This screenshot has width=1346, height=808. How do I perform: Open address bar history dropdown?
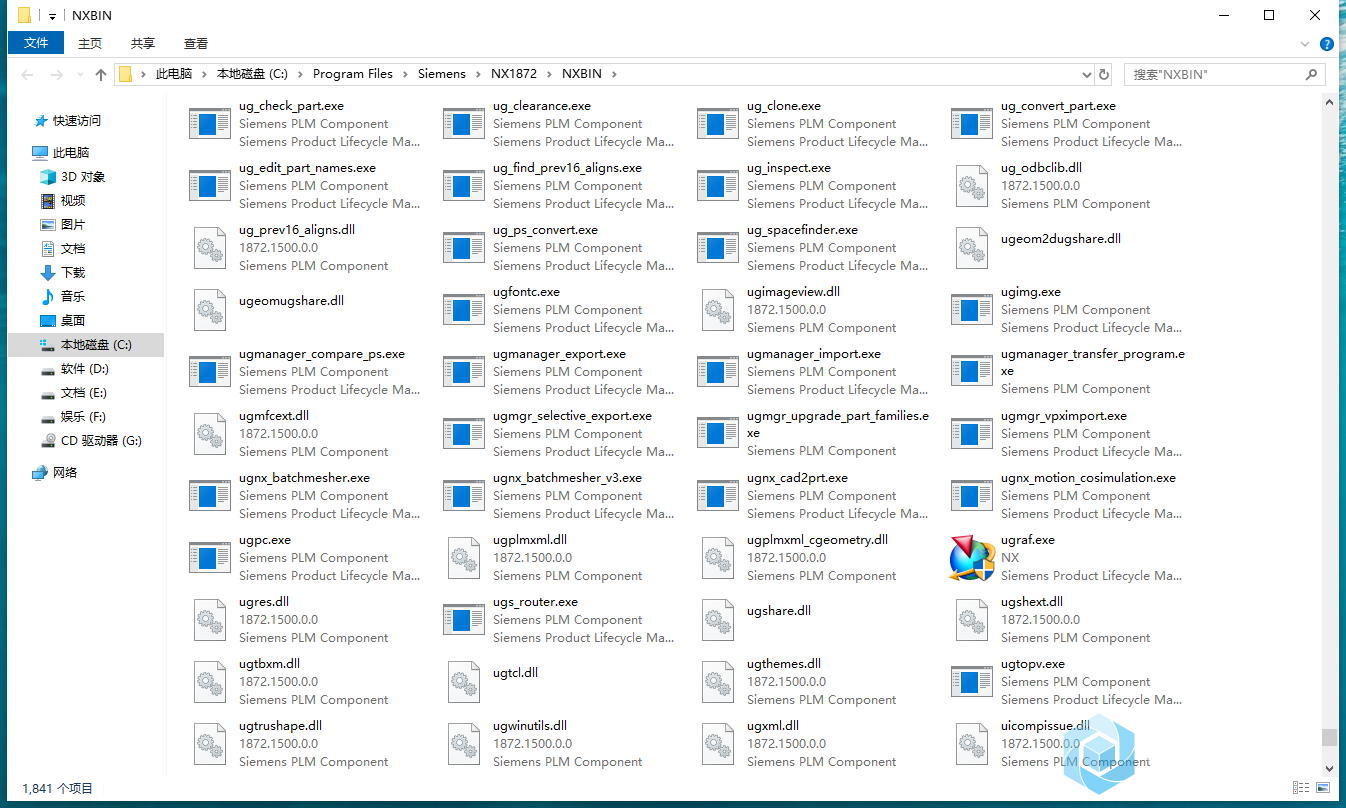(1087, 74)
